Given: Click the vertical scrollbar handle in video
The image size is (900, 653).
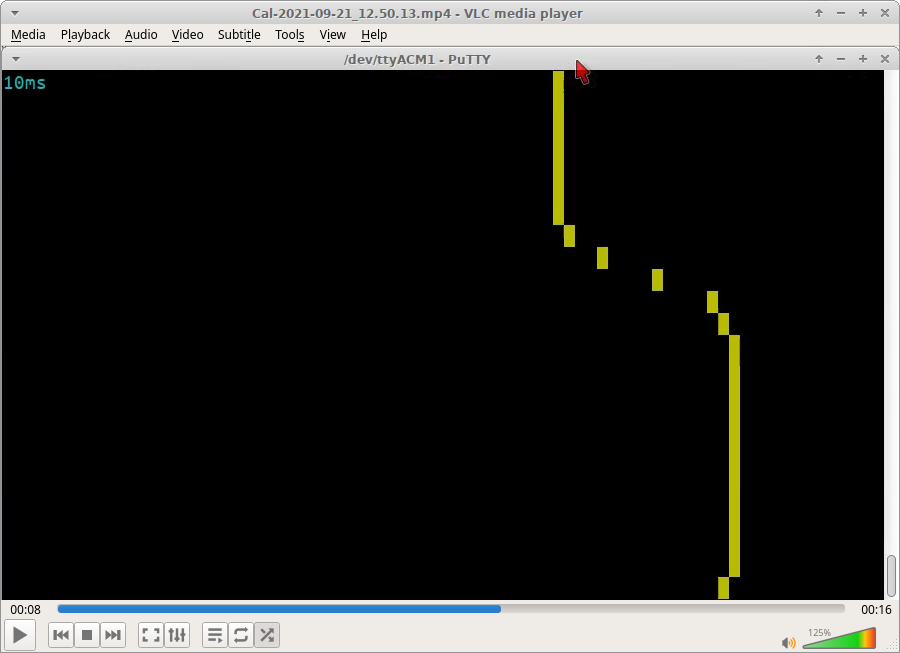Looking at the screenshot, I should coord(891,576).
